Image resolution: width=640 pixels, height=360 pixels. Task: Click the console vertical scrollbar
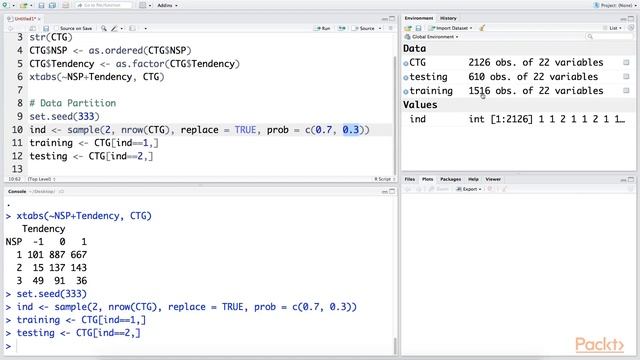pyautogui.click(x=395, y=345)
